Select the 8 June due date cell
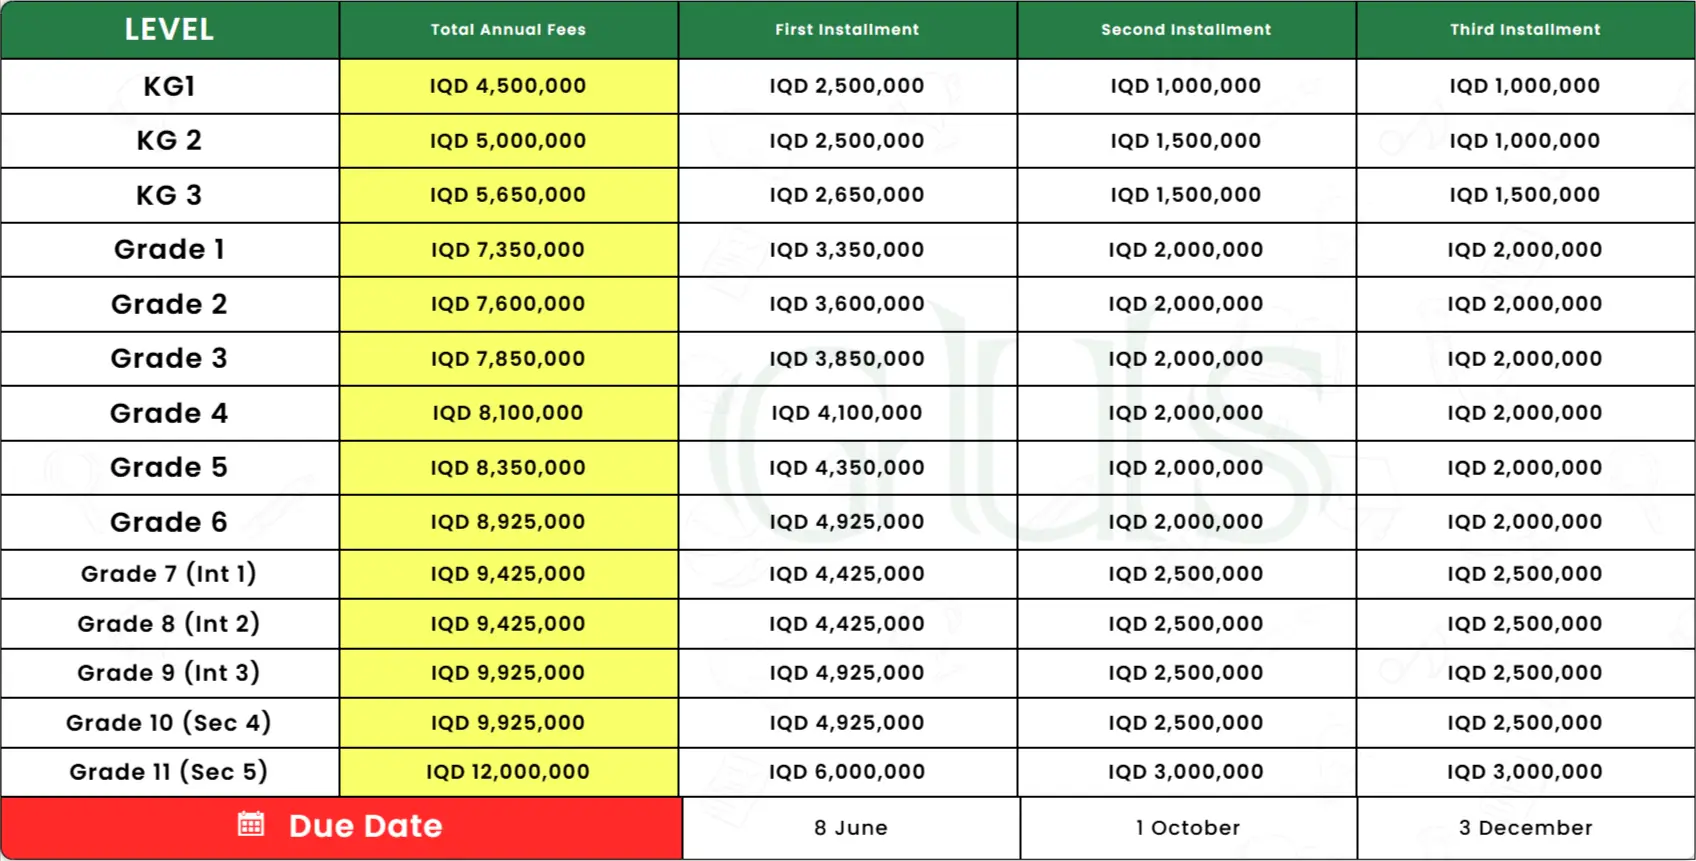The image size is (1696, 861). tap(850, 828)
